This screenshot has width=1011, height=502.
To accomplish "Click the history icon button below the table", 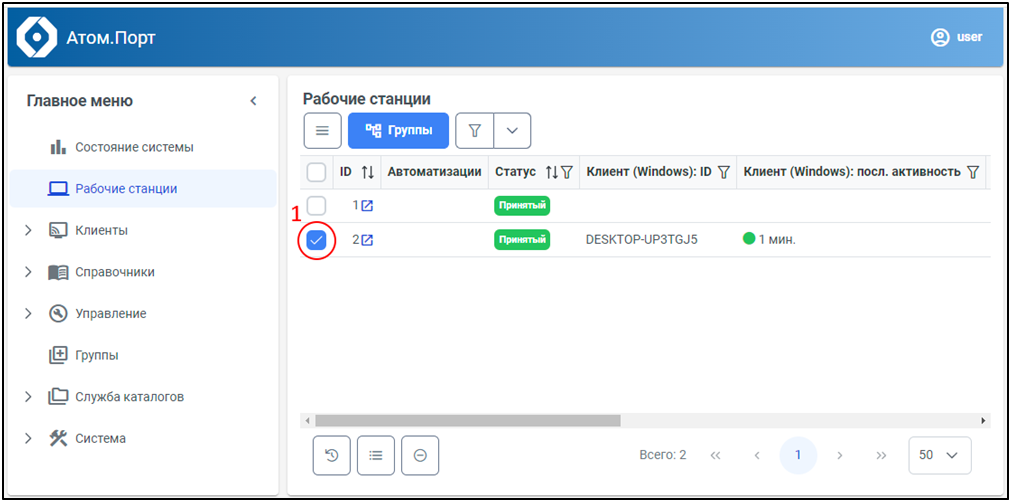I will click(x=331, y=455).
